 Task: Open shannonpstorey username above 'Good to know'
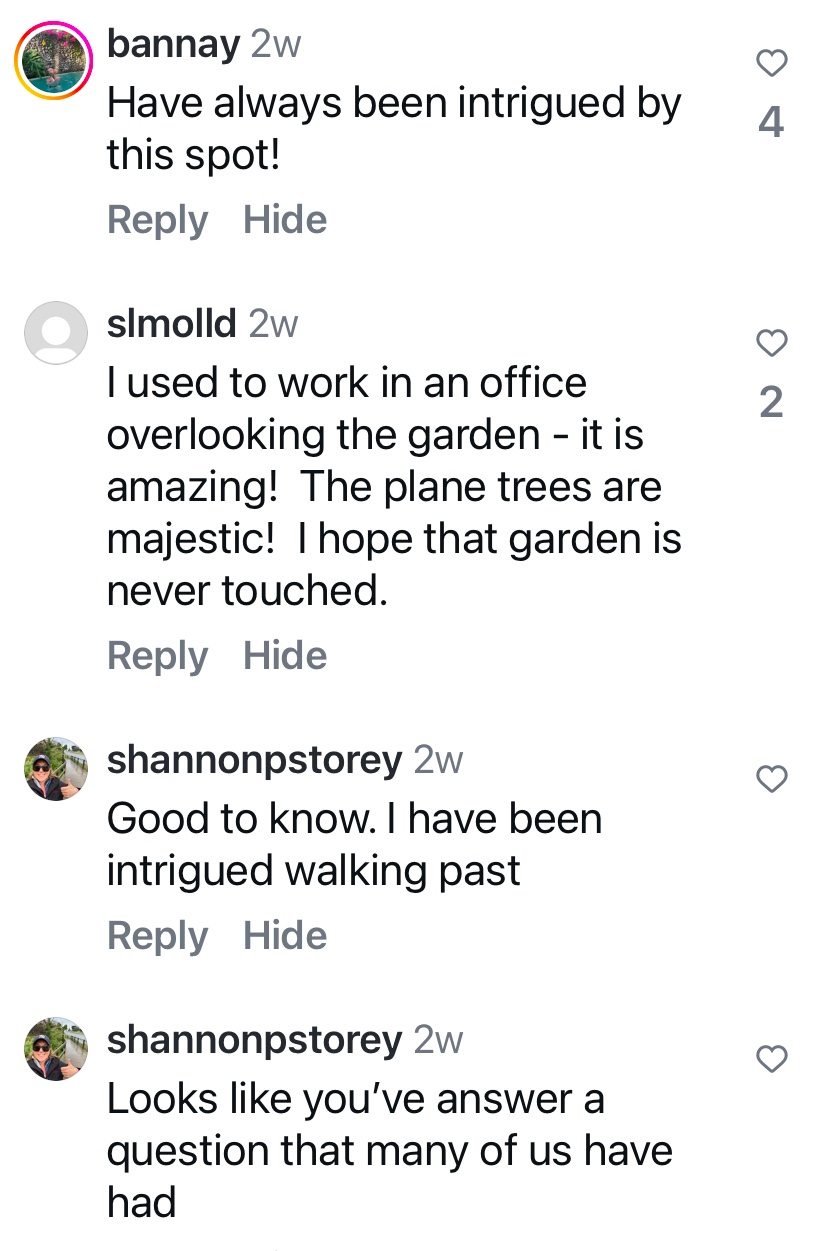pos(254,761)
